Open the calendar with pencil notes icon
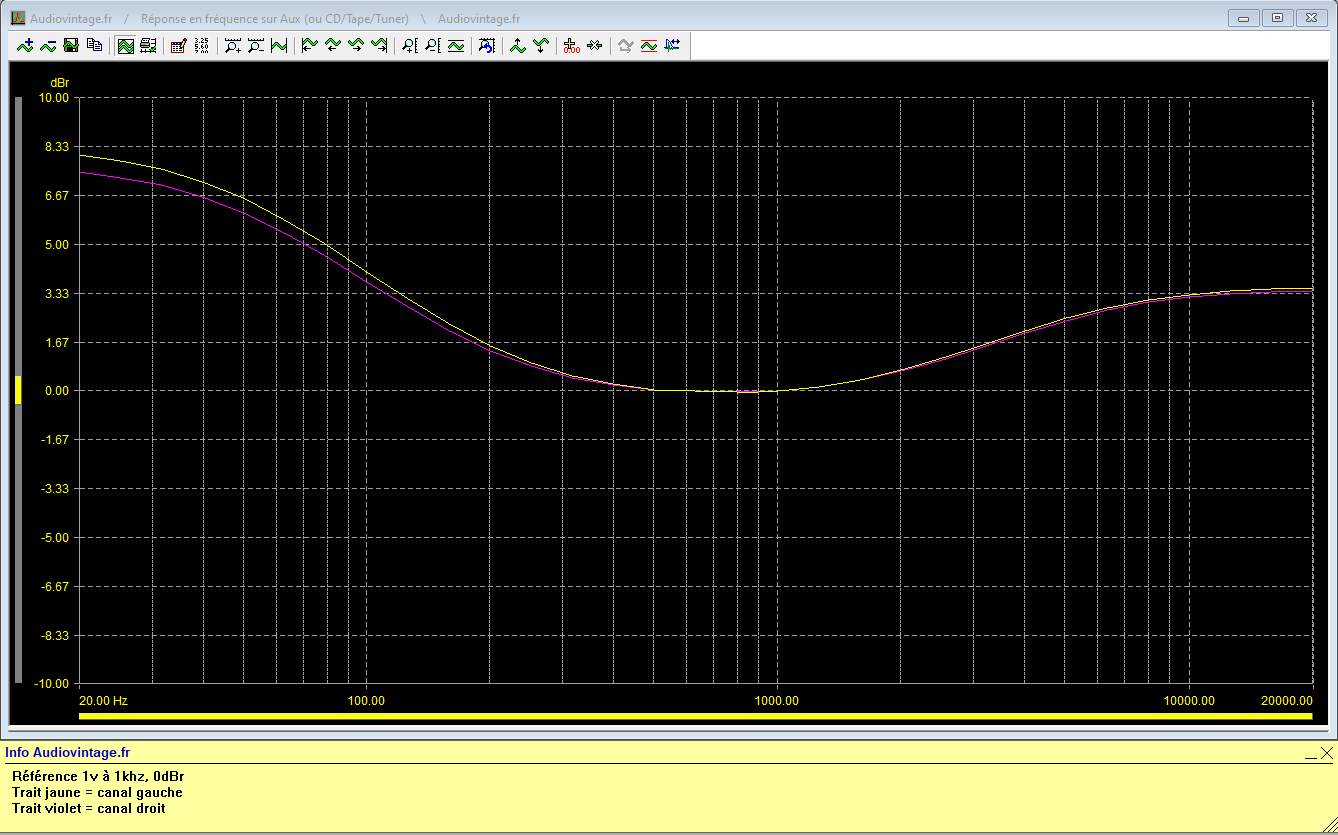This screenshot has width=1338, height=835. click(178, 45)
